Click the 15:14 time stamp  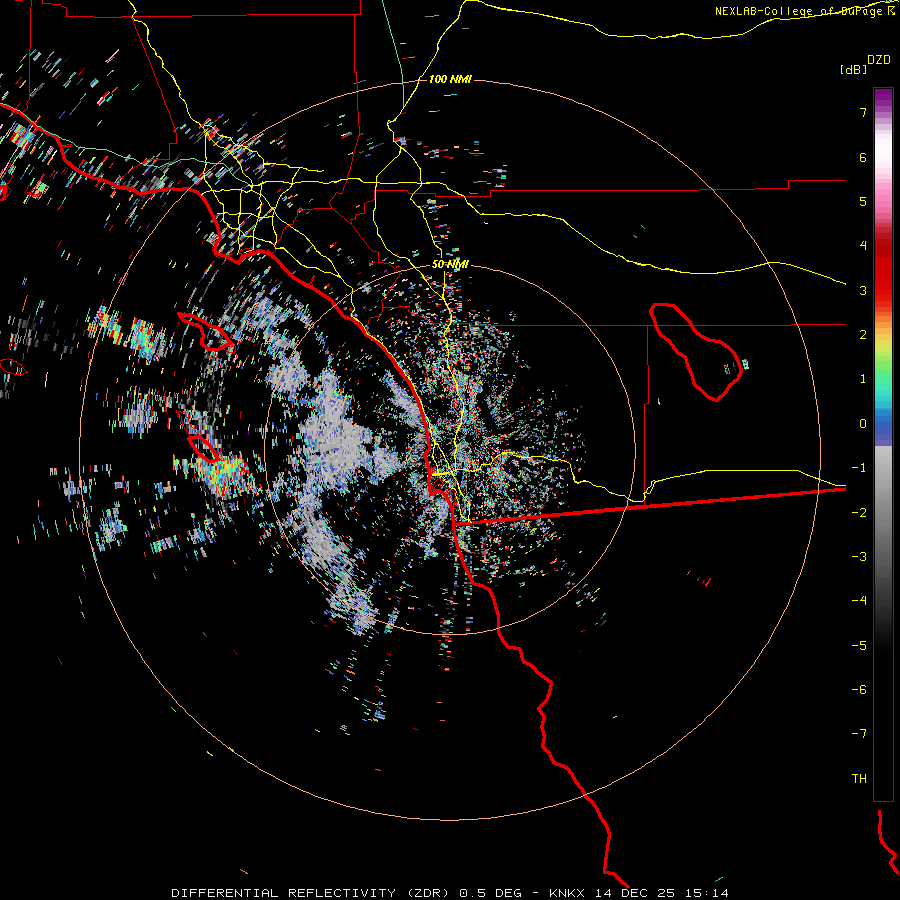coord(707,893)
